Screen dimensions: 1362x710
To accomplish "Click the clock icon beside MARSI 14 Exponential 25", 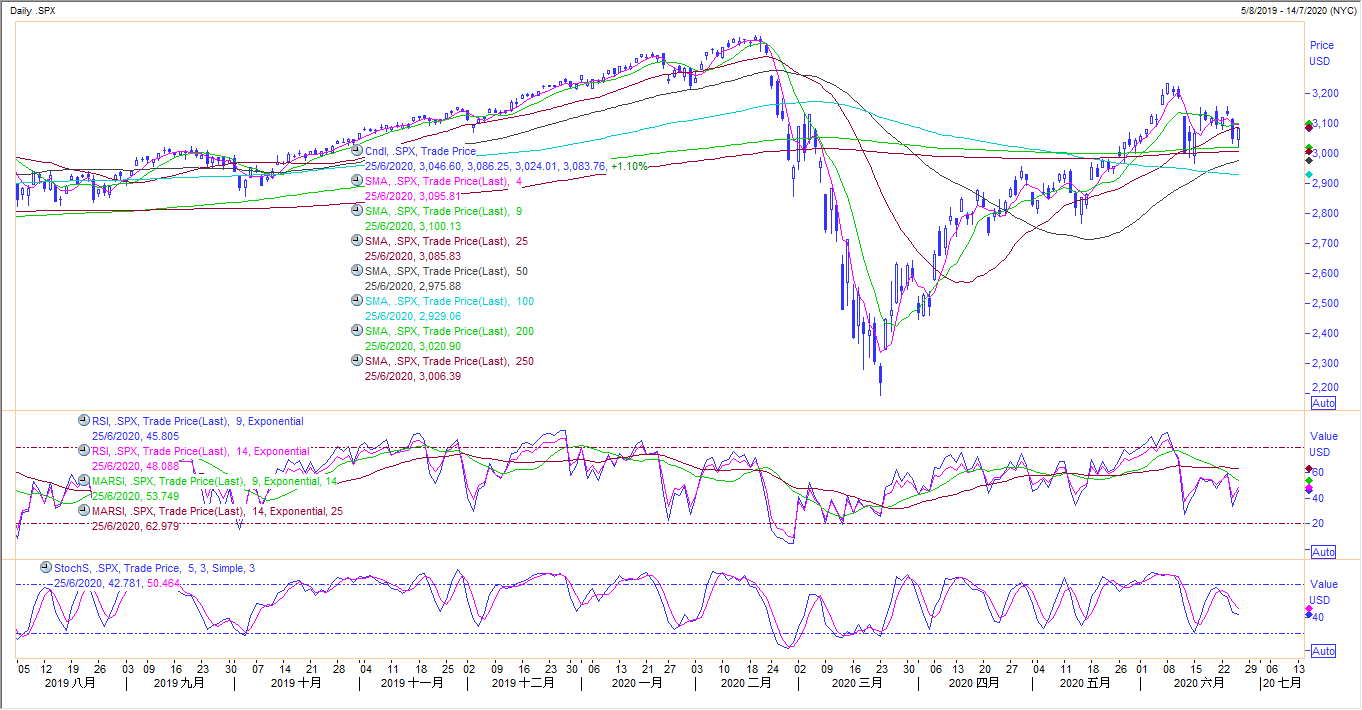I will (x=84, y=510).
